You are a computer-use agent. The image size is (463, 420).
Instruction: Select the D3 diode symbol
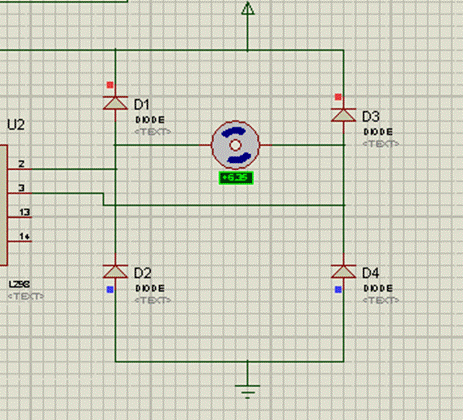point(344,115)
